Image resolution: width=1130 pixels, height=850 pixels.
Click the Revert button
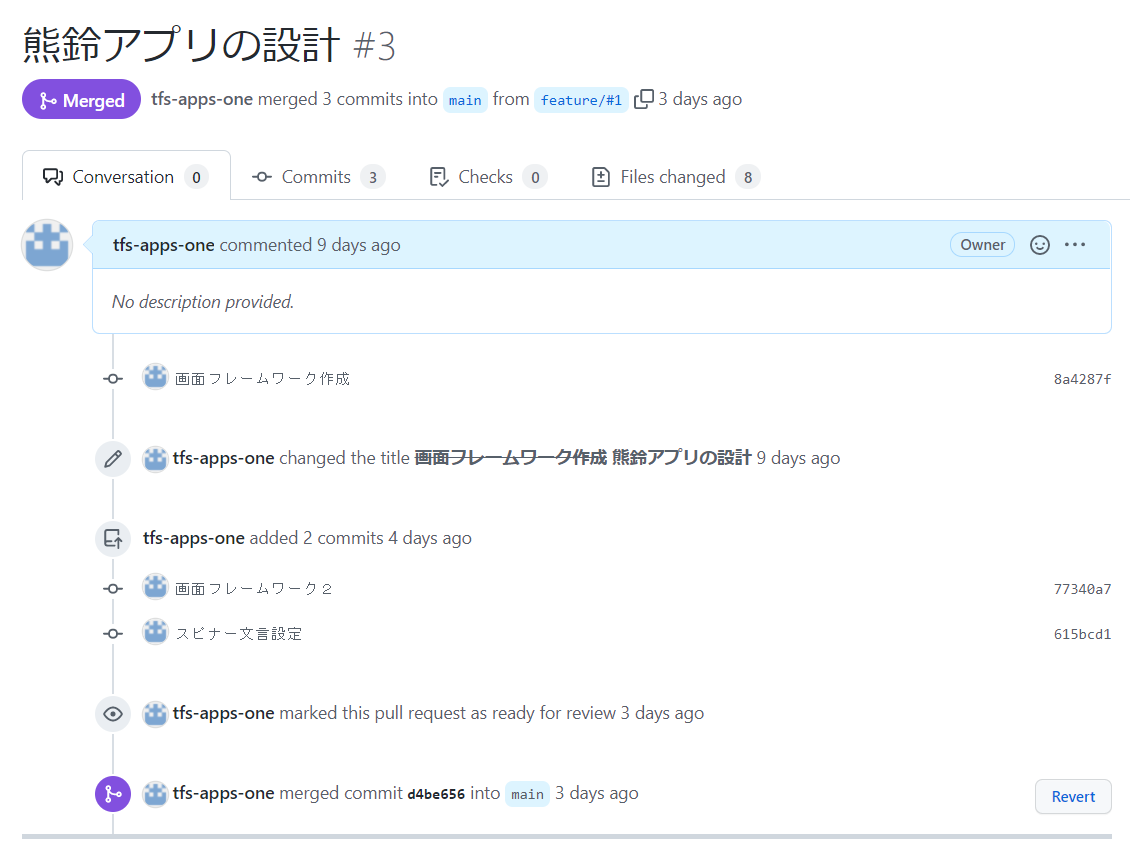tap(1073, 797)
